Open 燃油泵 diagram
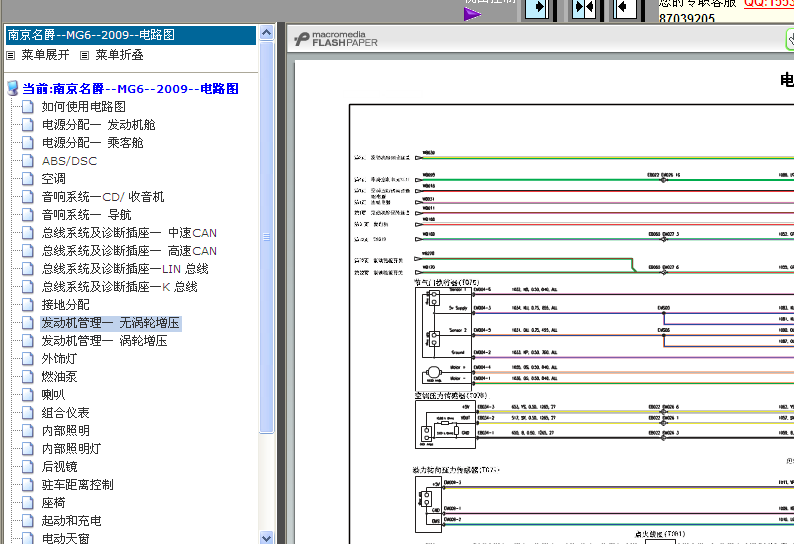Viewport: 794px width, 544px height. pos(59,377)
